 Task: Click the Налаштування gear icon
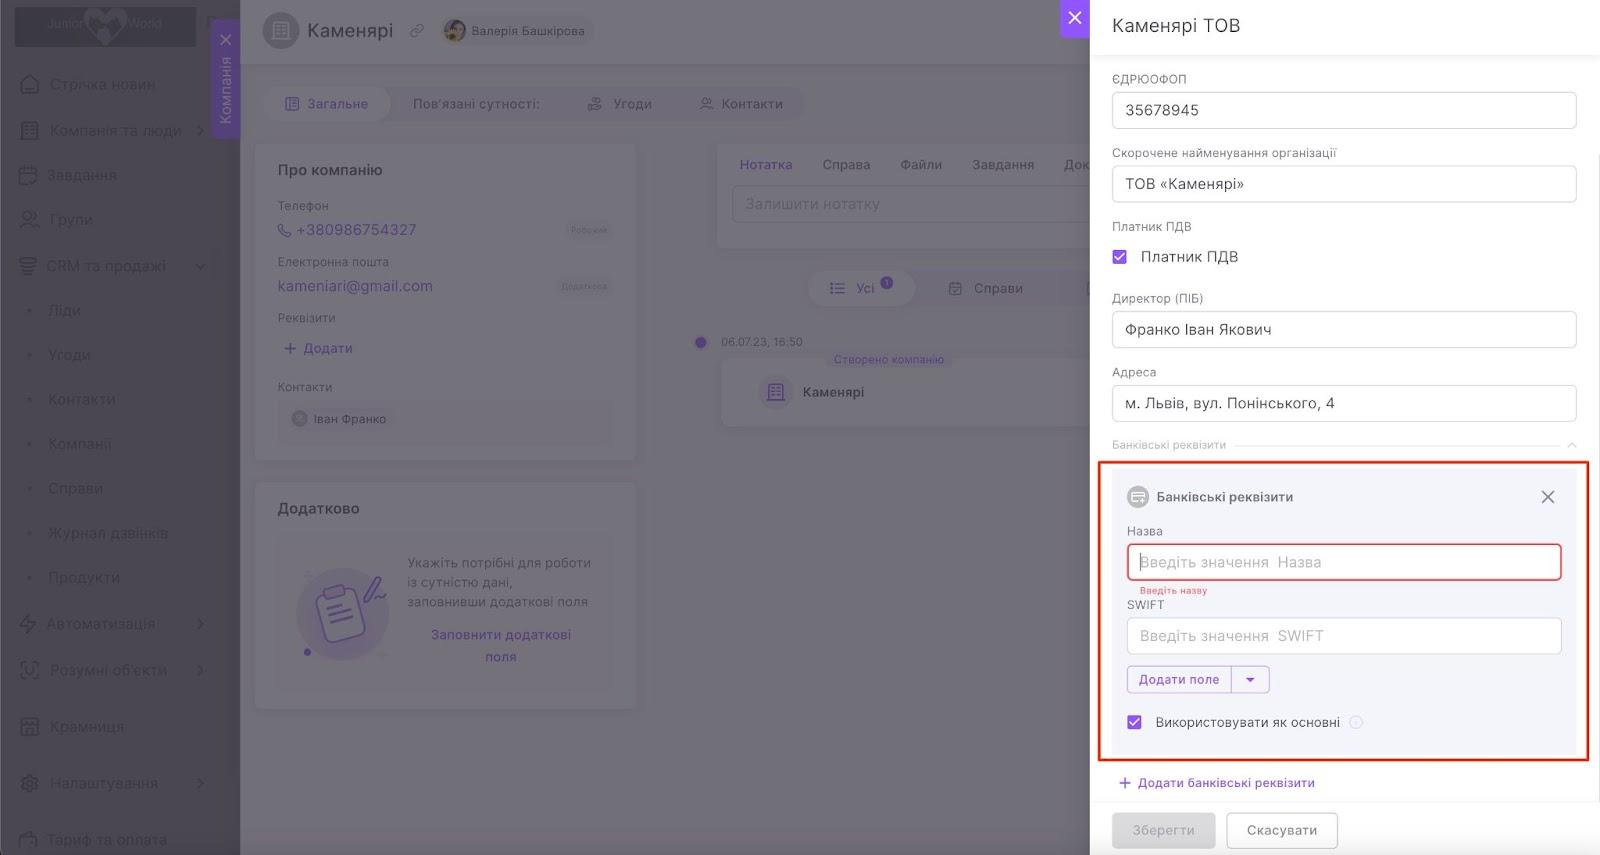30,783
